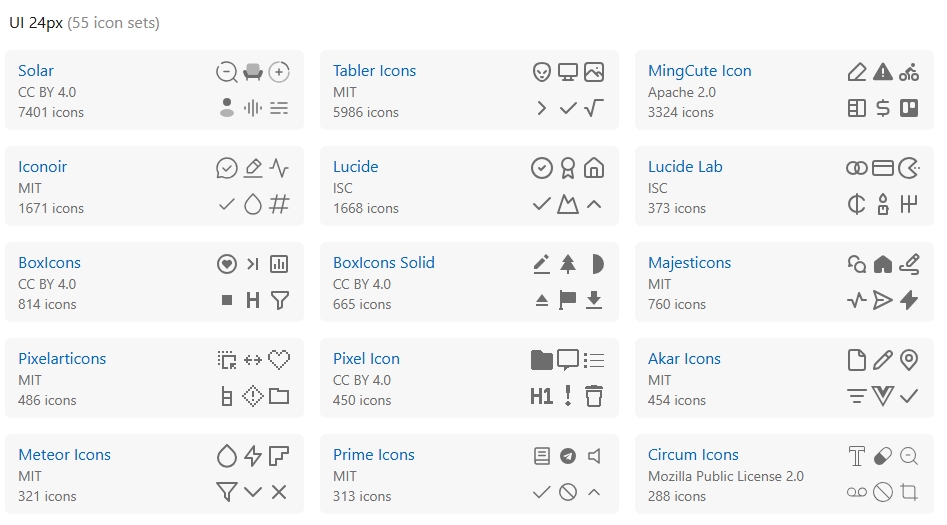Click the Pac-Man icon in Lucide Lab
The width and height of the screenshot is (947, 525).
[x=909, y=168]
